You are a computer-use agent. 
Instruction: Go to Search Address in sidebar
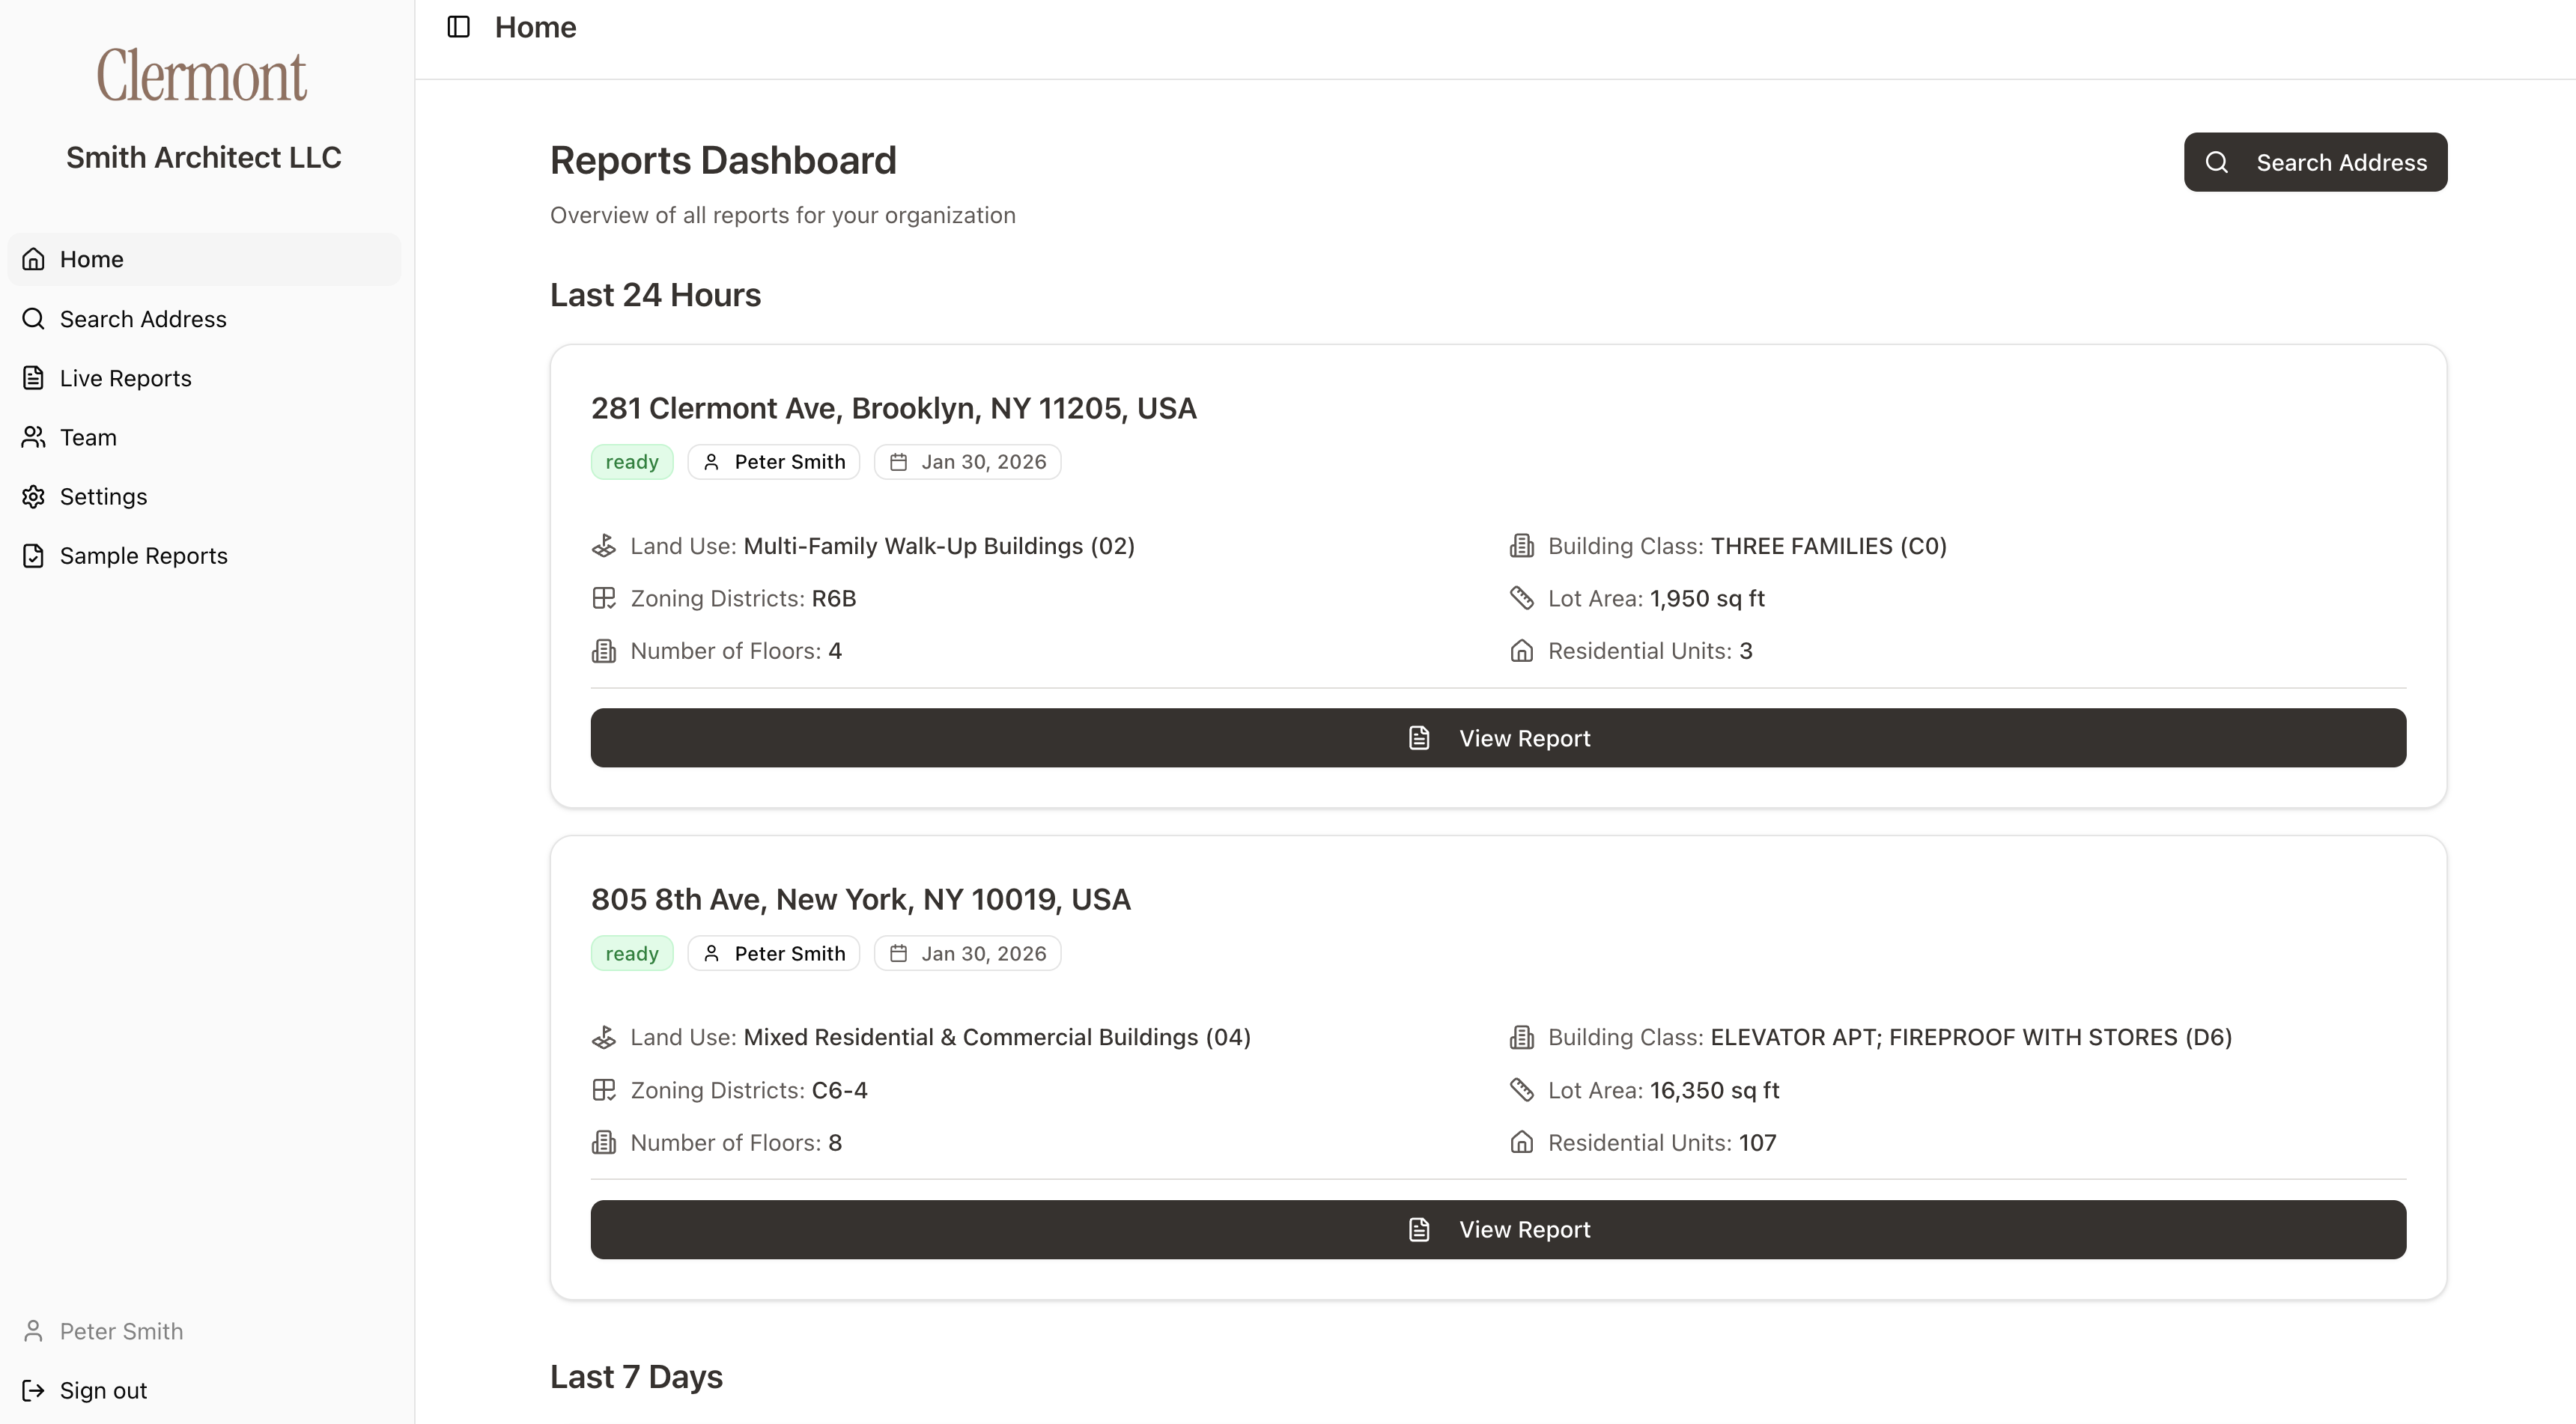point(143,319)
